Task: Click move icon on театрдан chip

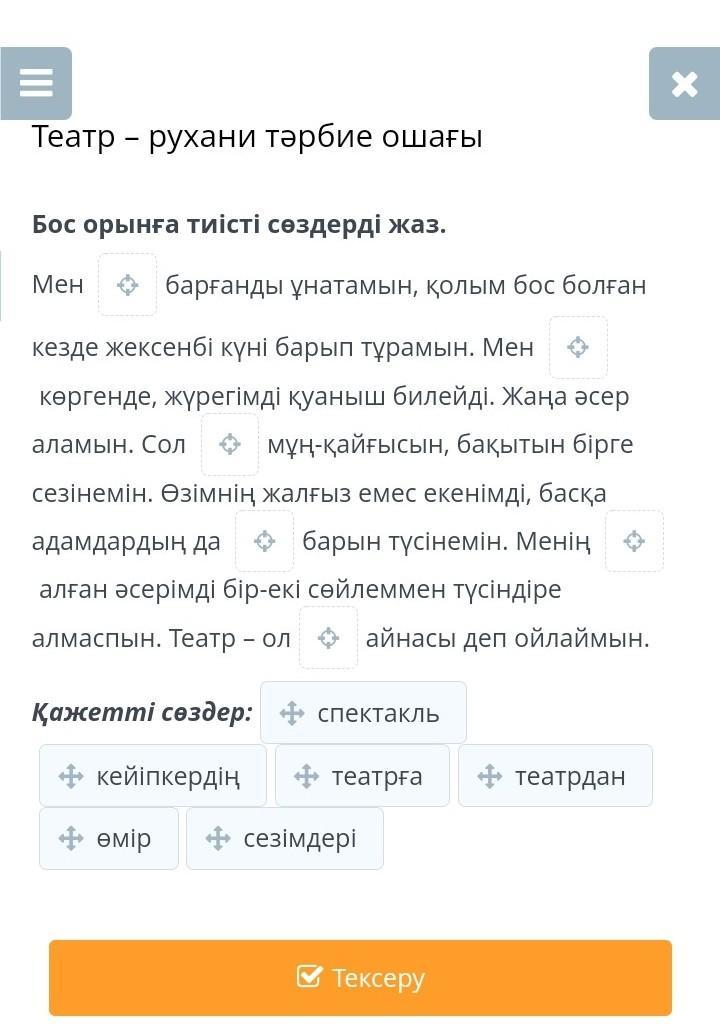Action: 489,776
